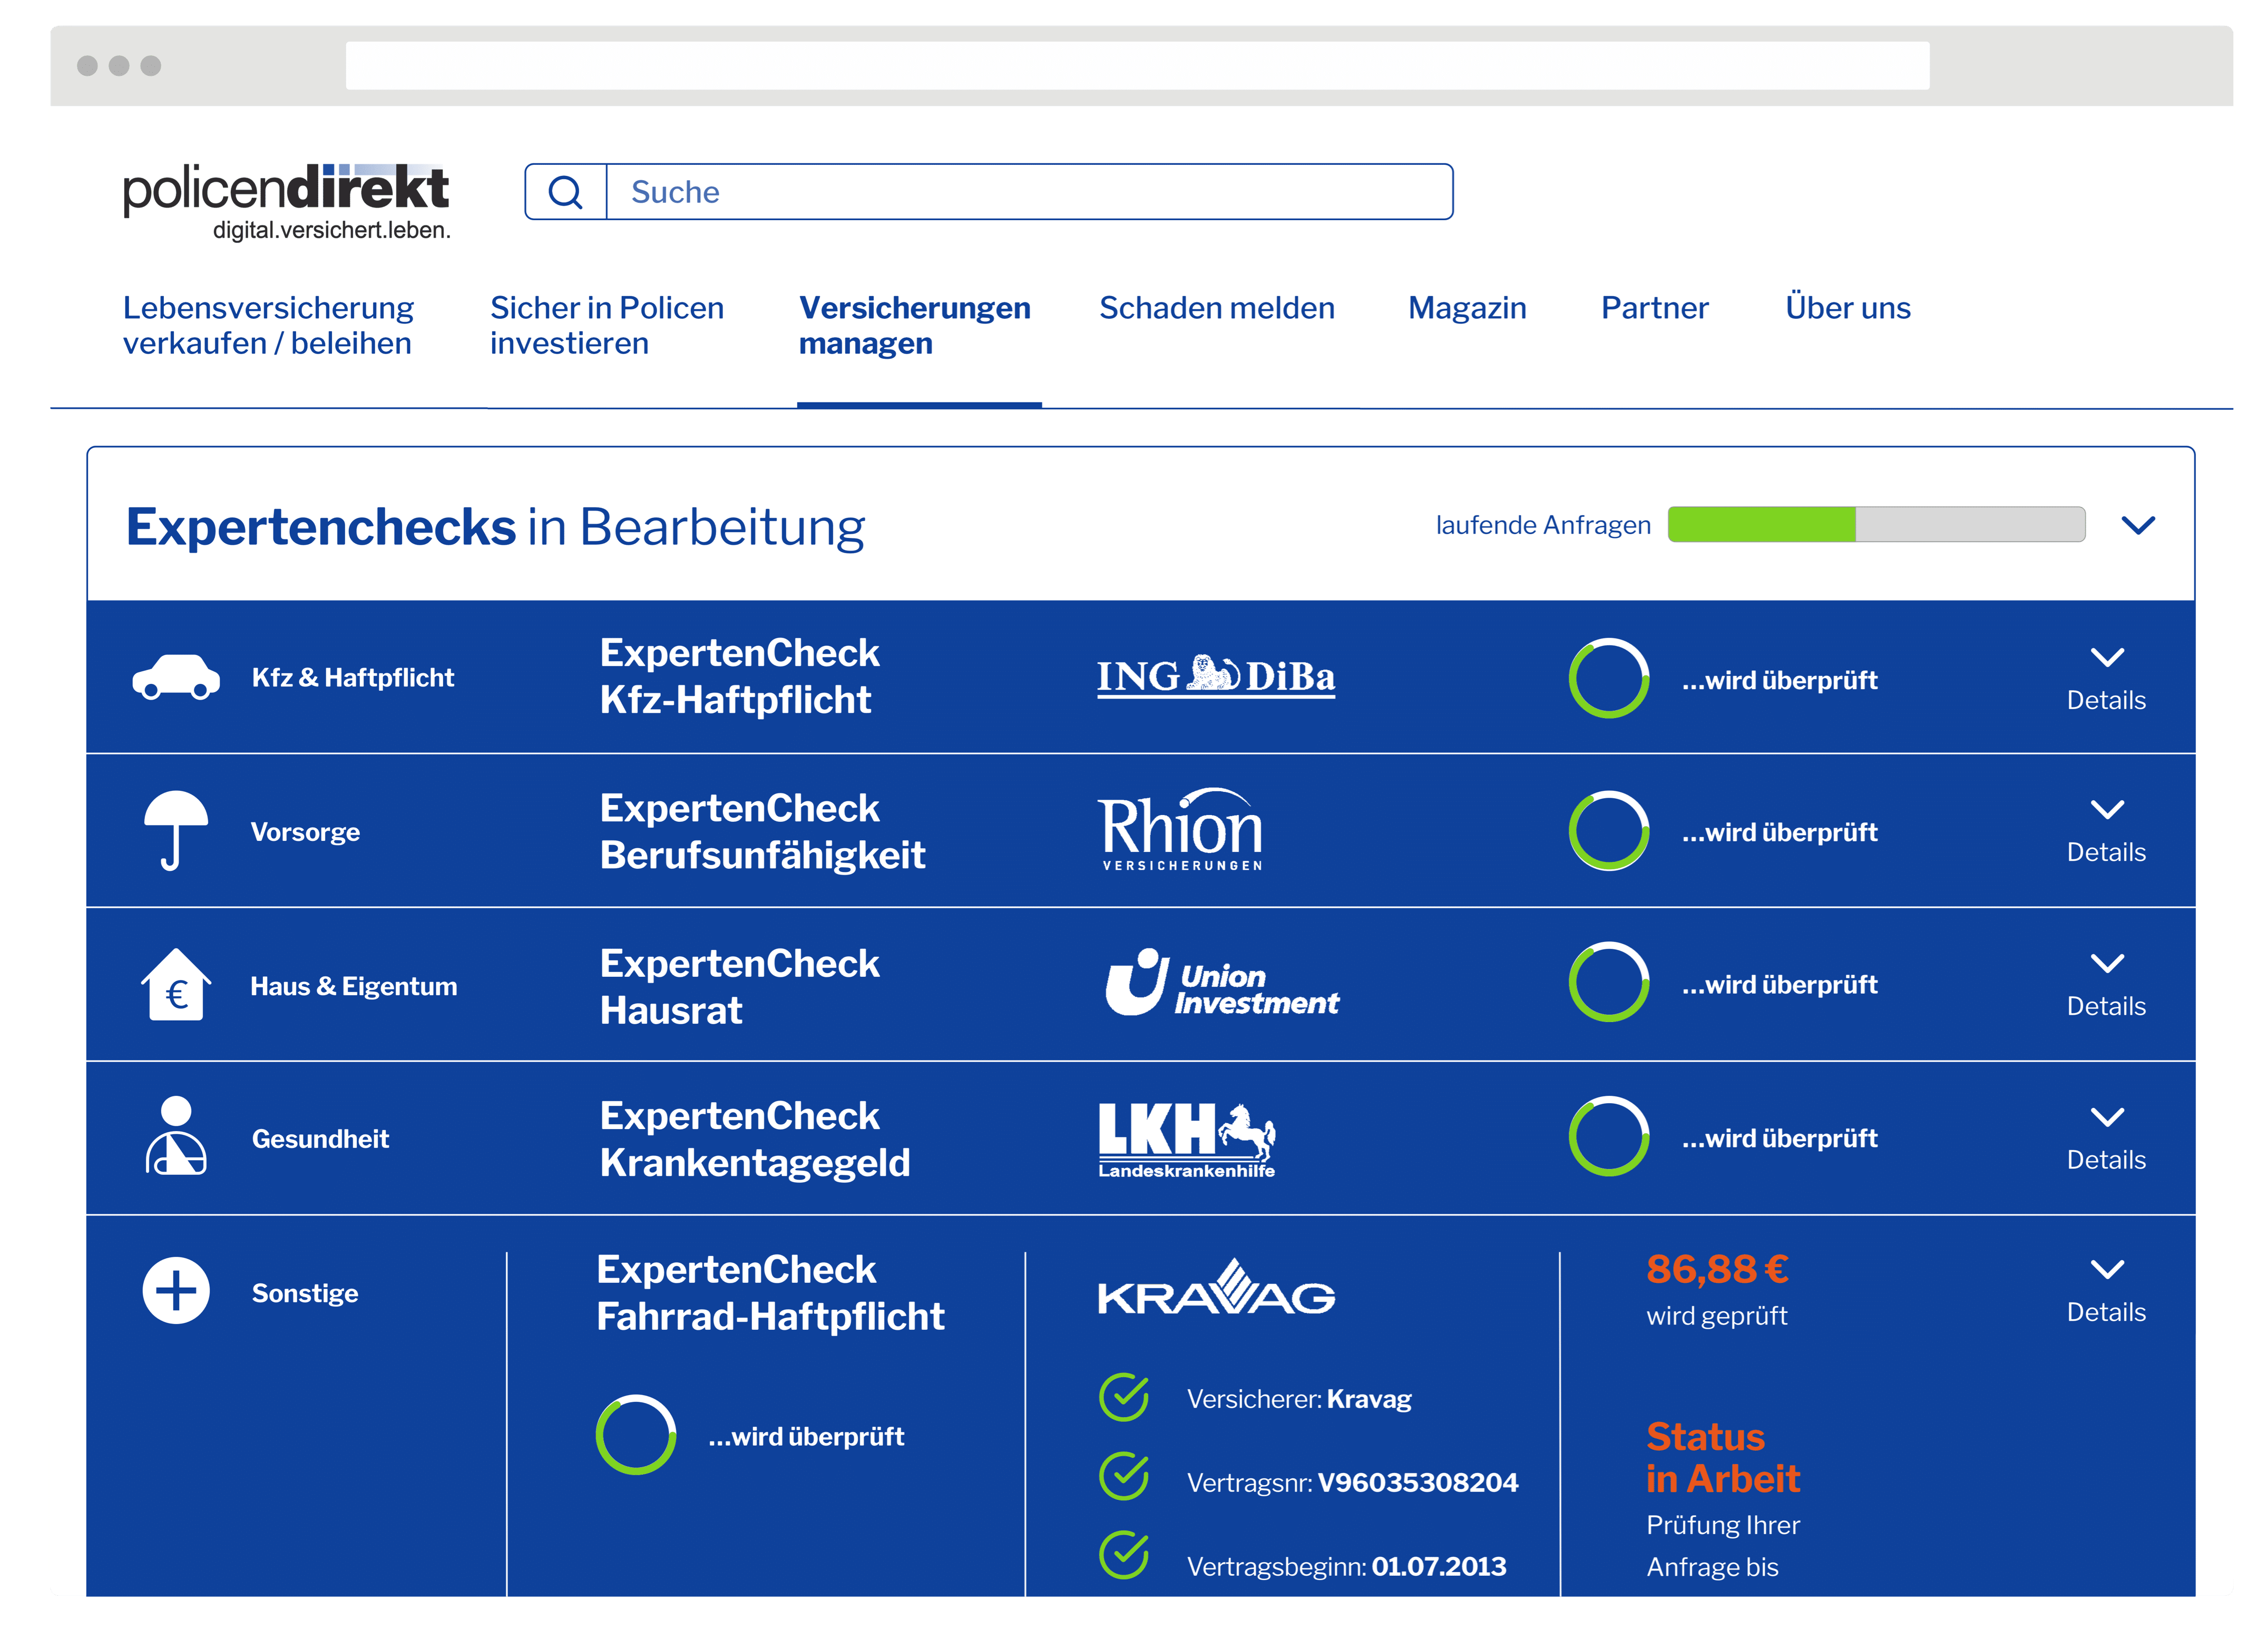2268x1629 pixels.
Task: Click the green checkmark beside Vertragsnr
Action: coord(1124,1476)
